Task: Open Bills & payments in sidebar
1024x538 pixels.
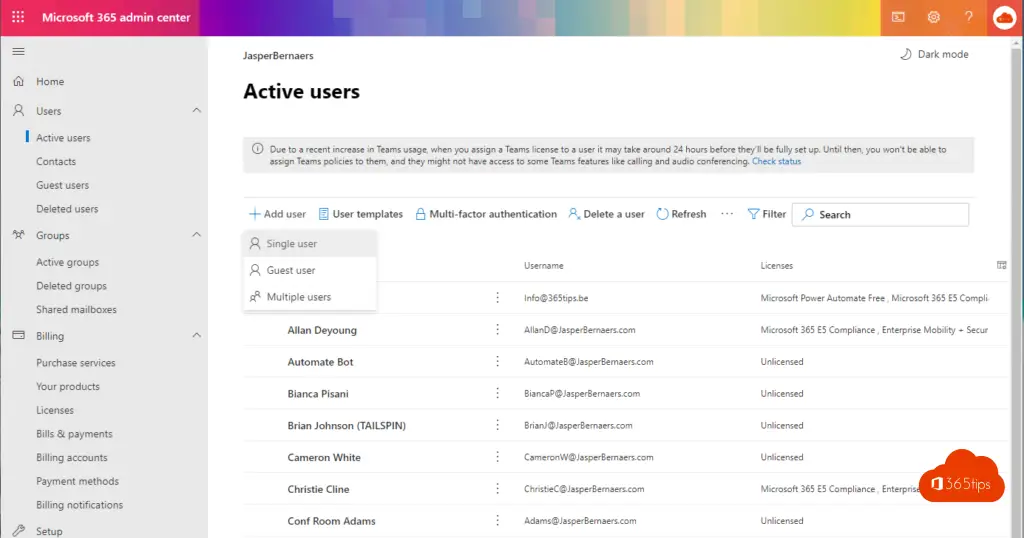Action: (74, 434)
